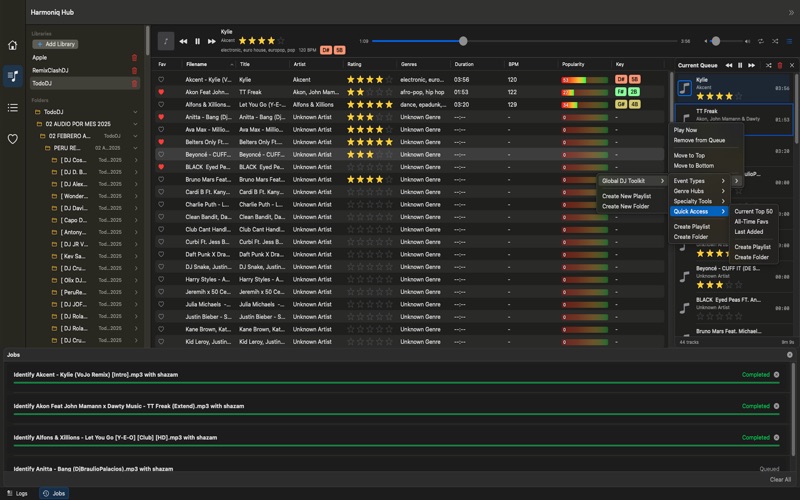This screenshot has height=500, width=800.
Task: Unfavorite the Belters Only track
Action: 161,142
